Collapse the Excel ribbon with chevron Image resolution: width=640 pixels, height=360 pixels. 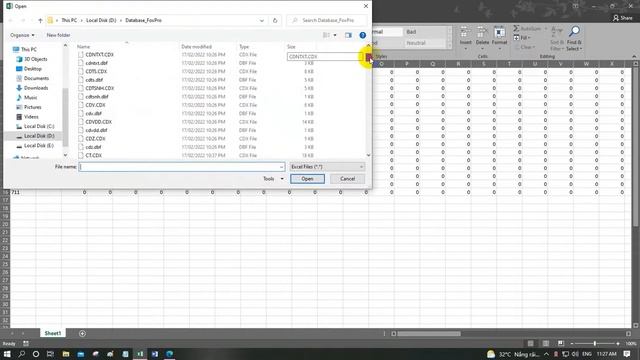(634, 56)
